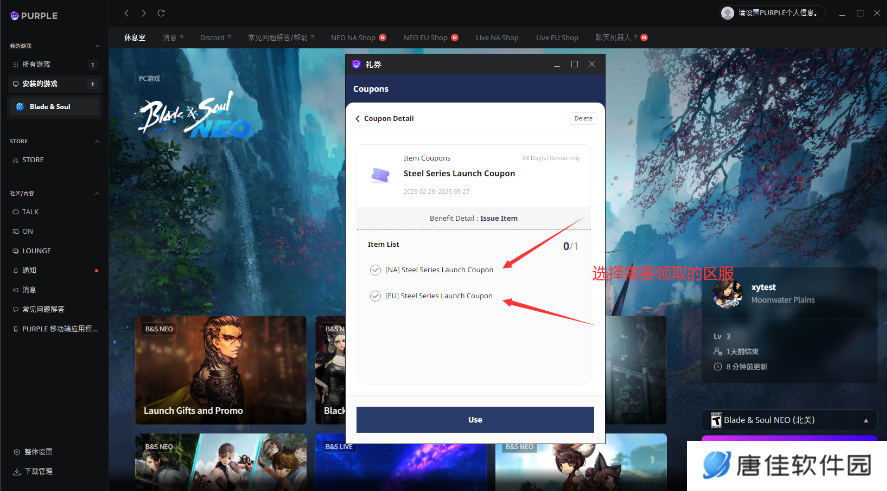Image resolution: width=887 pixels, height=491 pixels.
Task: Open 整体设置 settings at sidebar bottom
Action: click(x=33, y=452)
